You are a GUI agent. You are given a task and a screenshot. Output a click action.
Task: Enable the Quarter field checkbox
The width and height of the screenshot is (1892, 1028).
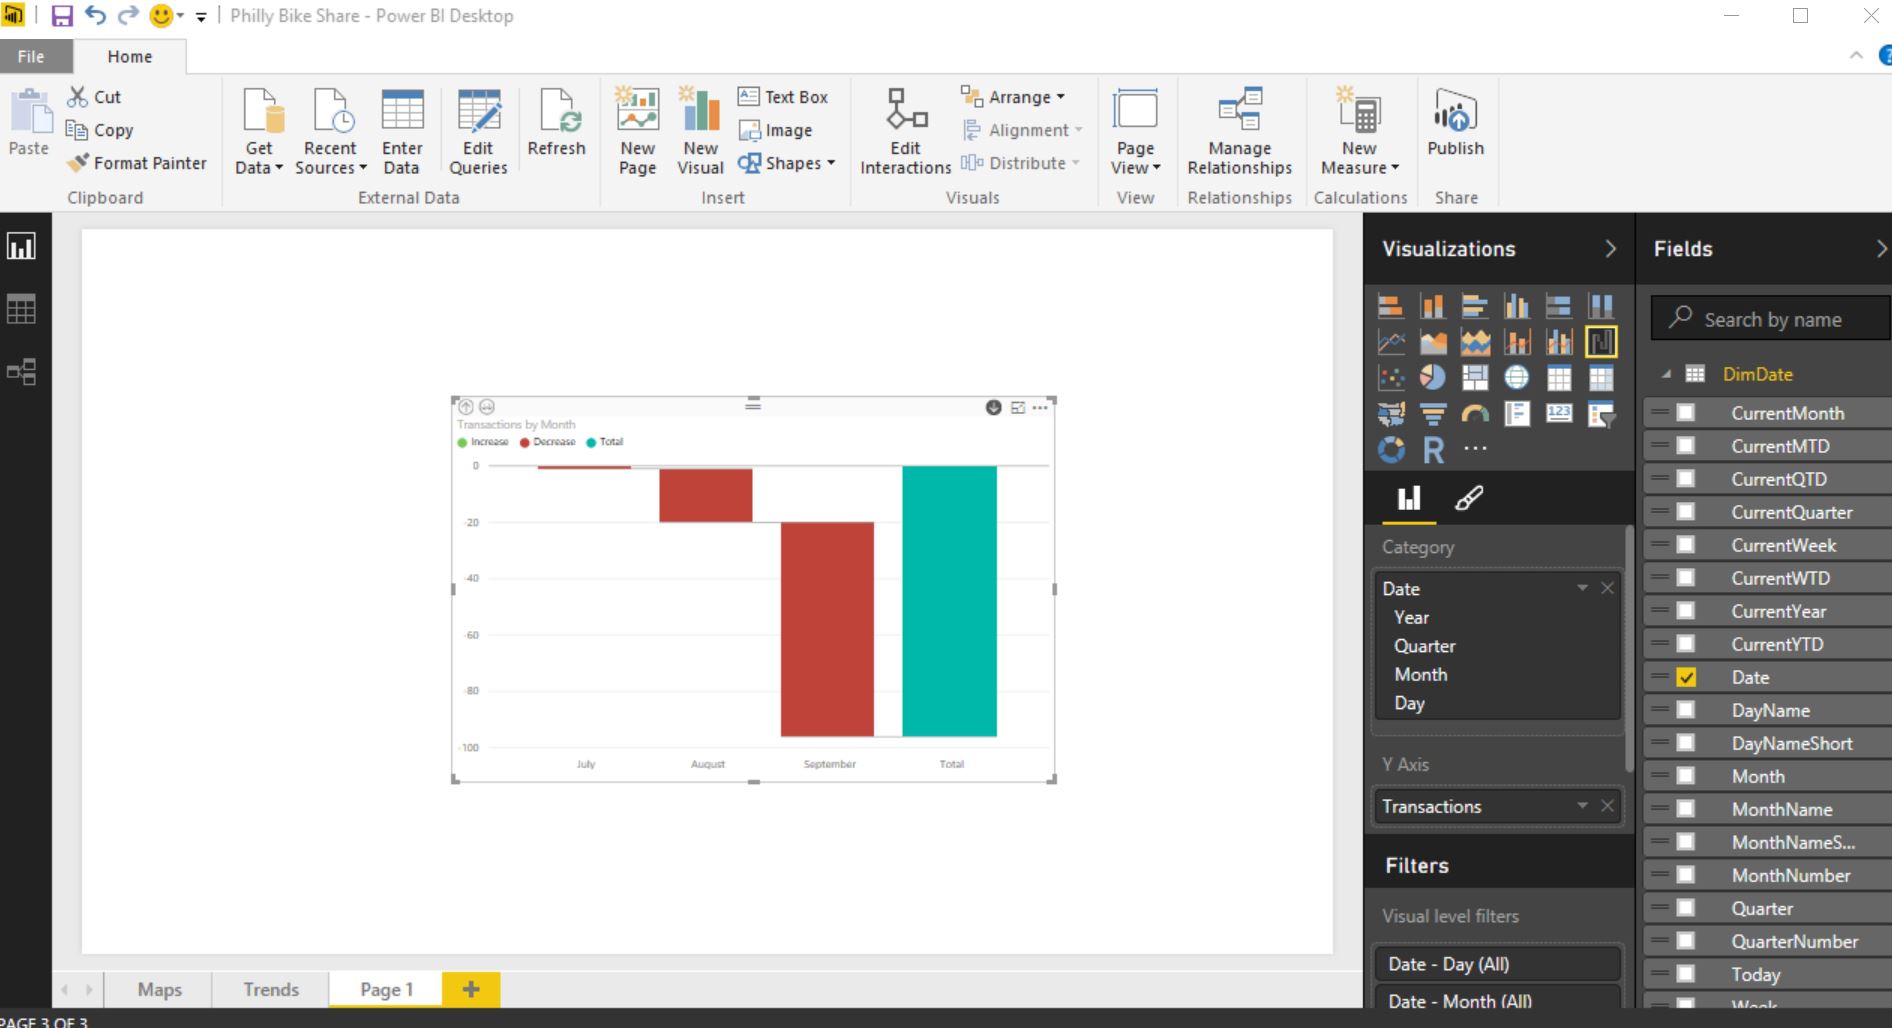tap(1686, 908)
